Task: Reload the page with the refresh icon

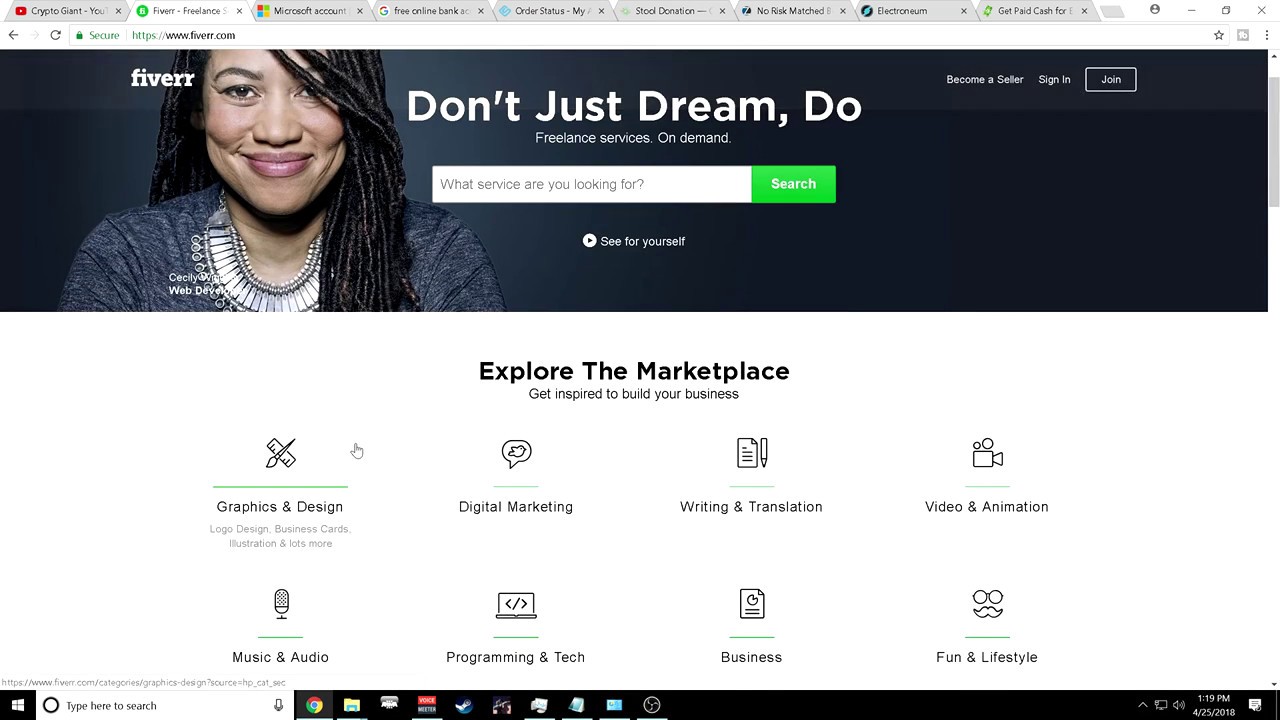Action: (55, 35)
